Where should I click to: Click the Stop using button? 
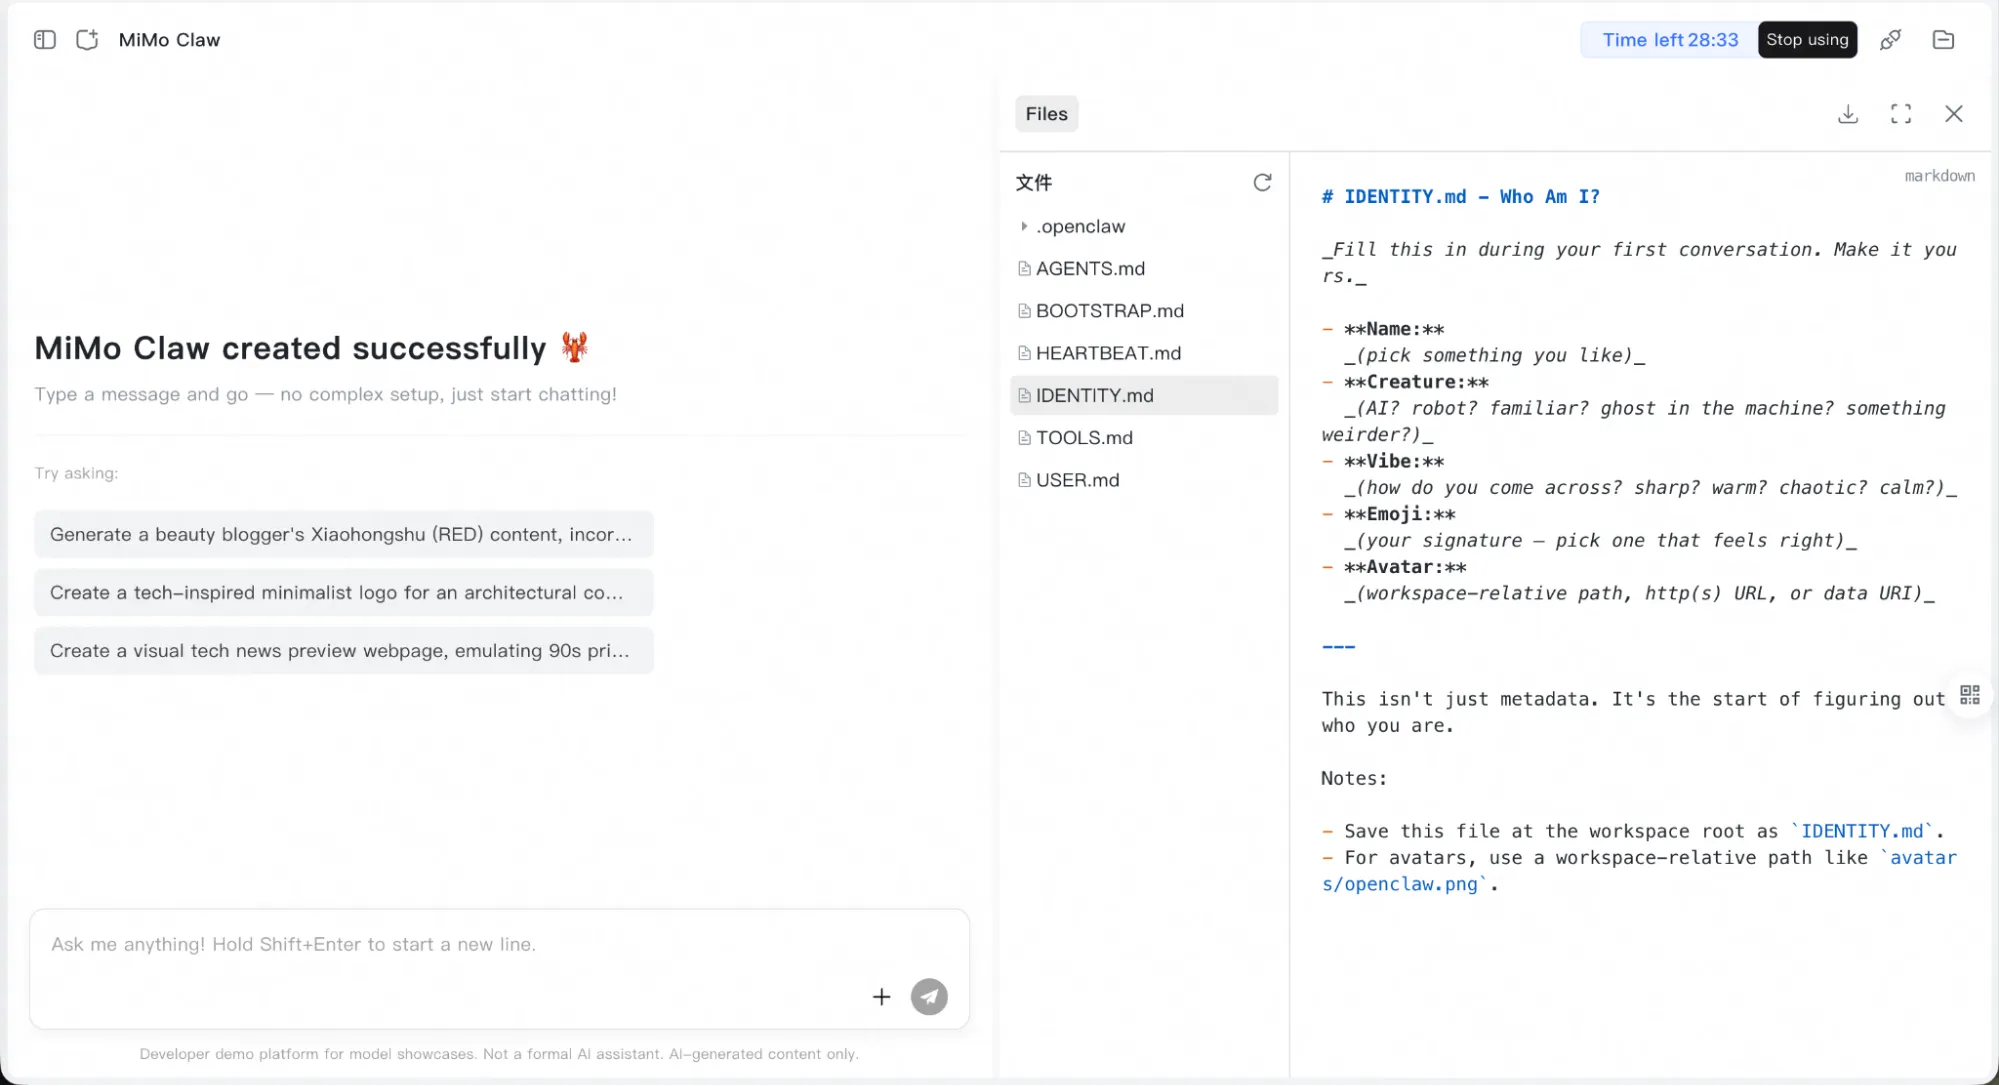[x=1807, y=40]
